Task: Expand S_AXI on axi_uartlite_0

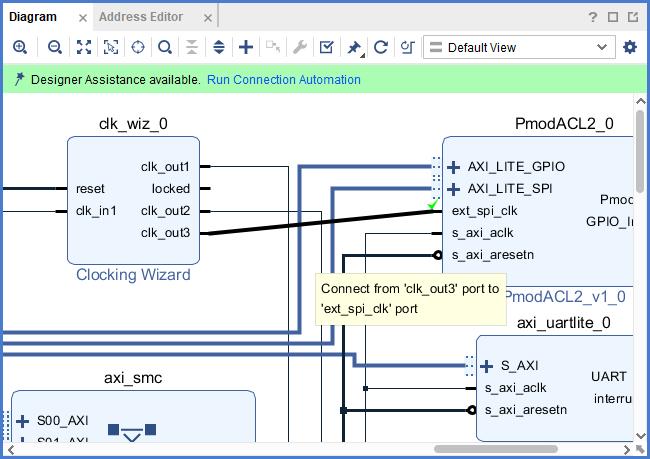Action: [486, 366]
